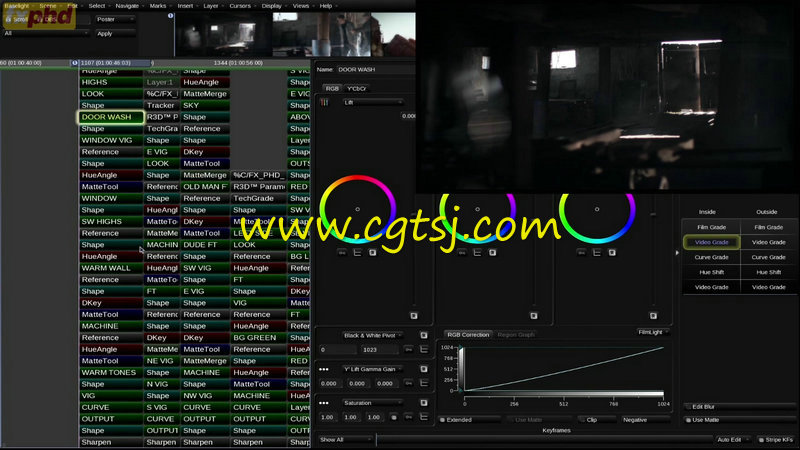Click the keyframe icon in the Pivot row
Viewport: 800px width, 450px height.
click(409, 349)
